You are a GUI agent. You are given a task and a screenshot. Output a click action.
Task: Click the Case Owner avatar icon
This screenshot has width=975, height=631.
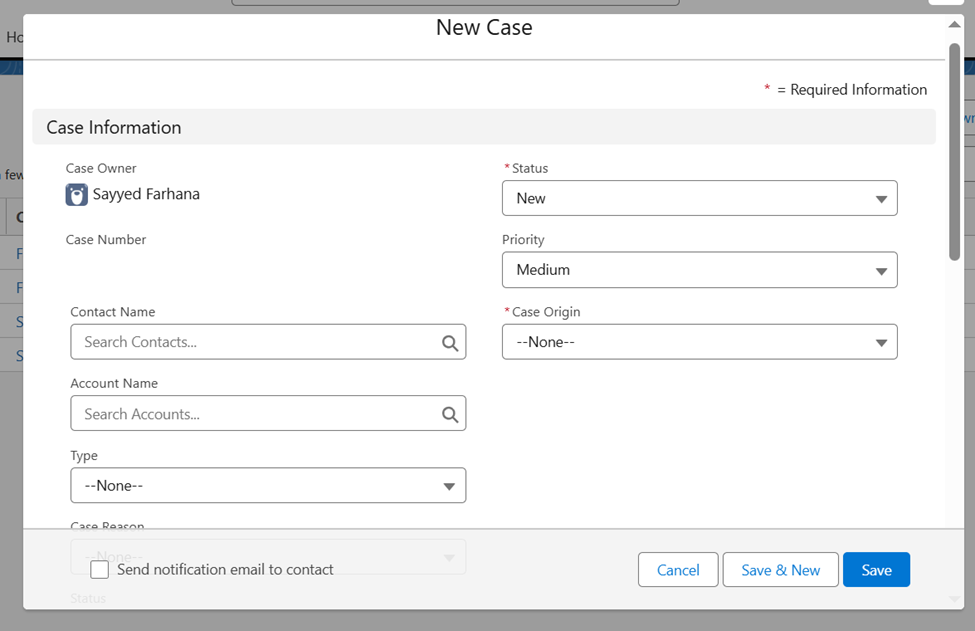click(x=77, y=195)
